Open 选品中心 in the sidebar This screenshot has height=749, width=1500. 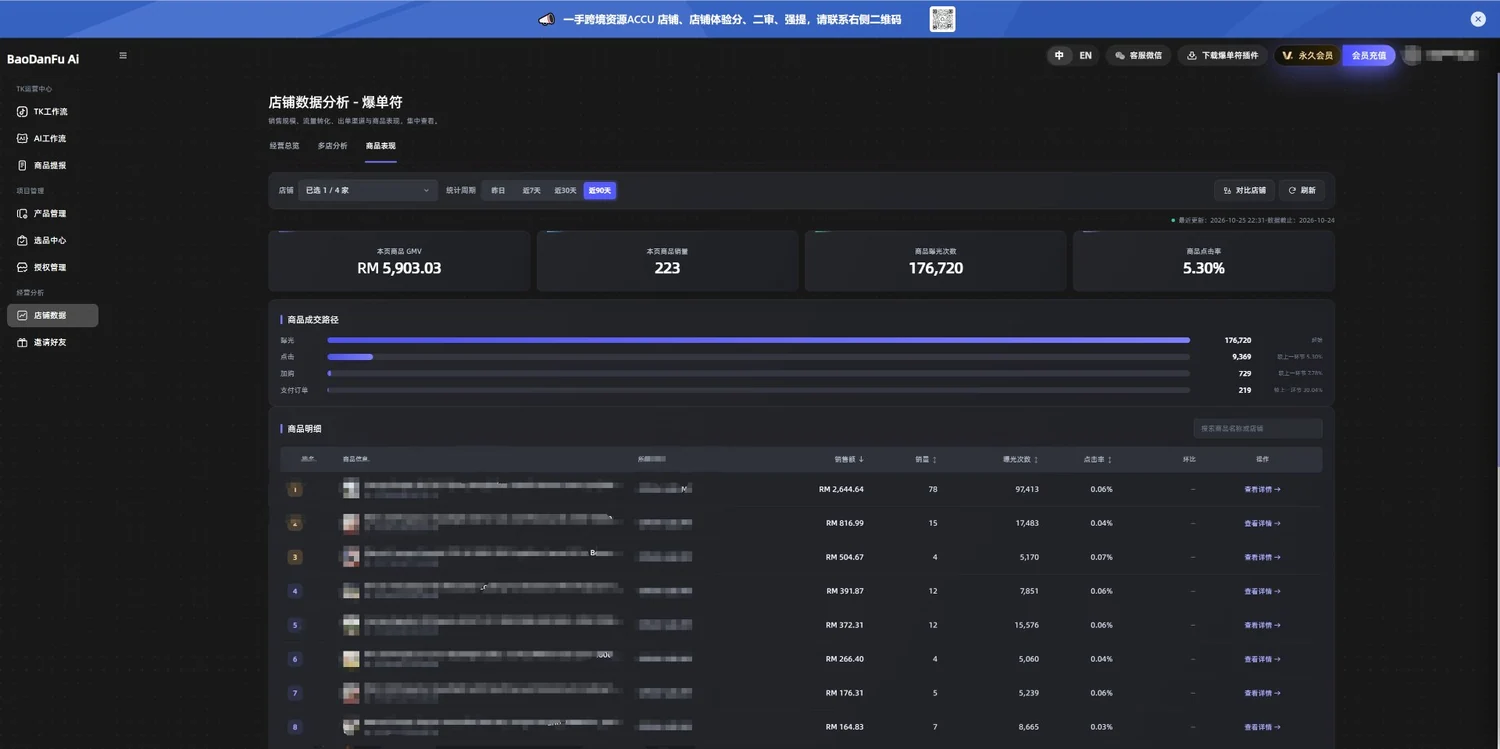point(52,240)
